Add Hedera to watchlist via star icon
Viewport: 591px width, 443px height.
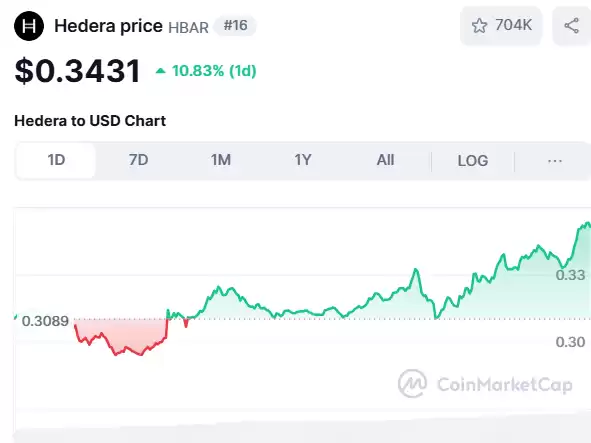[x=479, y=26]
